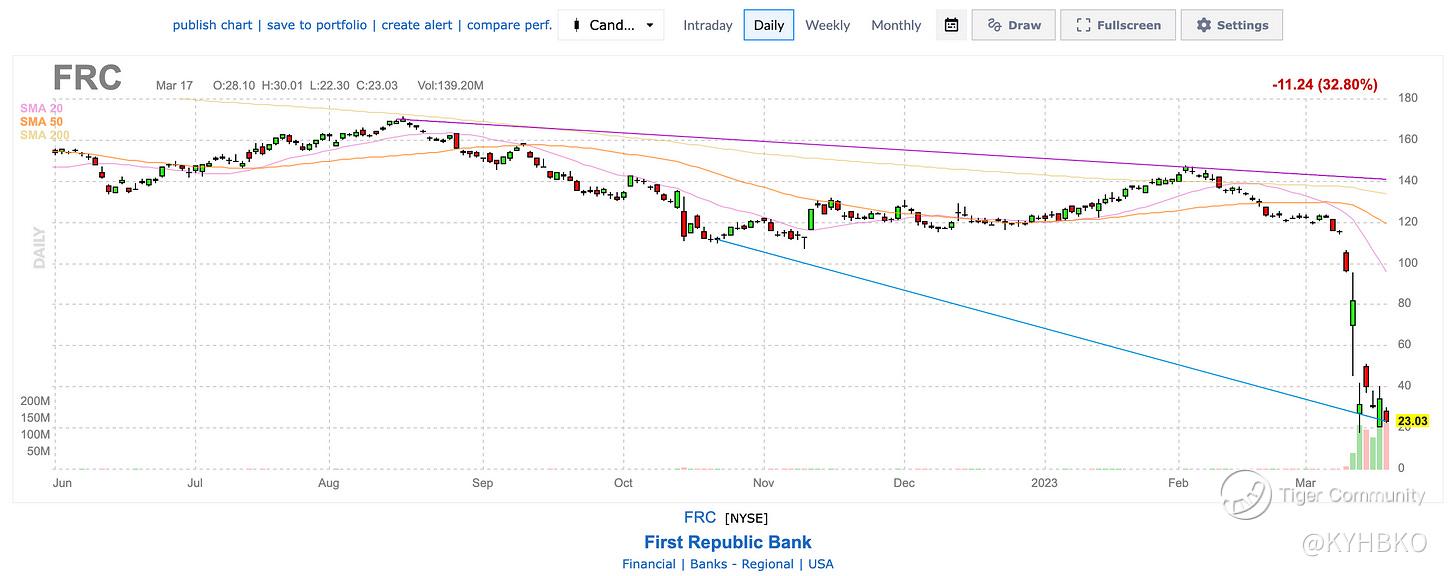Click the 200M volume axis label
The height and width of the screenshot is (576, 1456).
(x=35, y=401)
